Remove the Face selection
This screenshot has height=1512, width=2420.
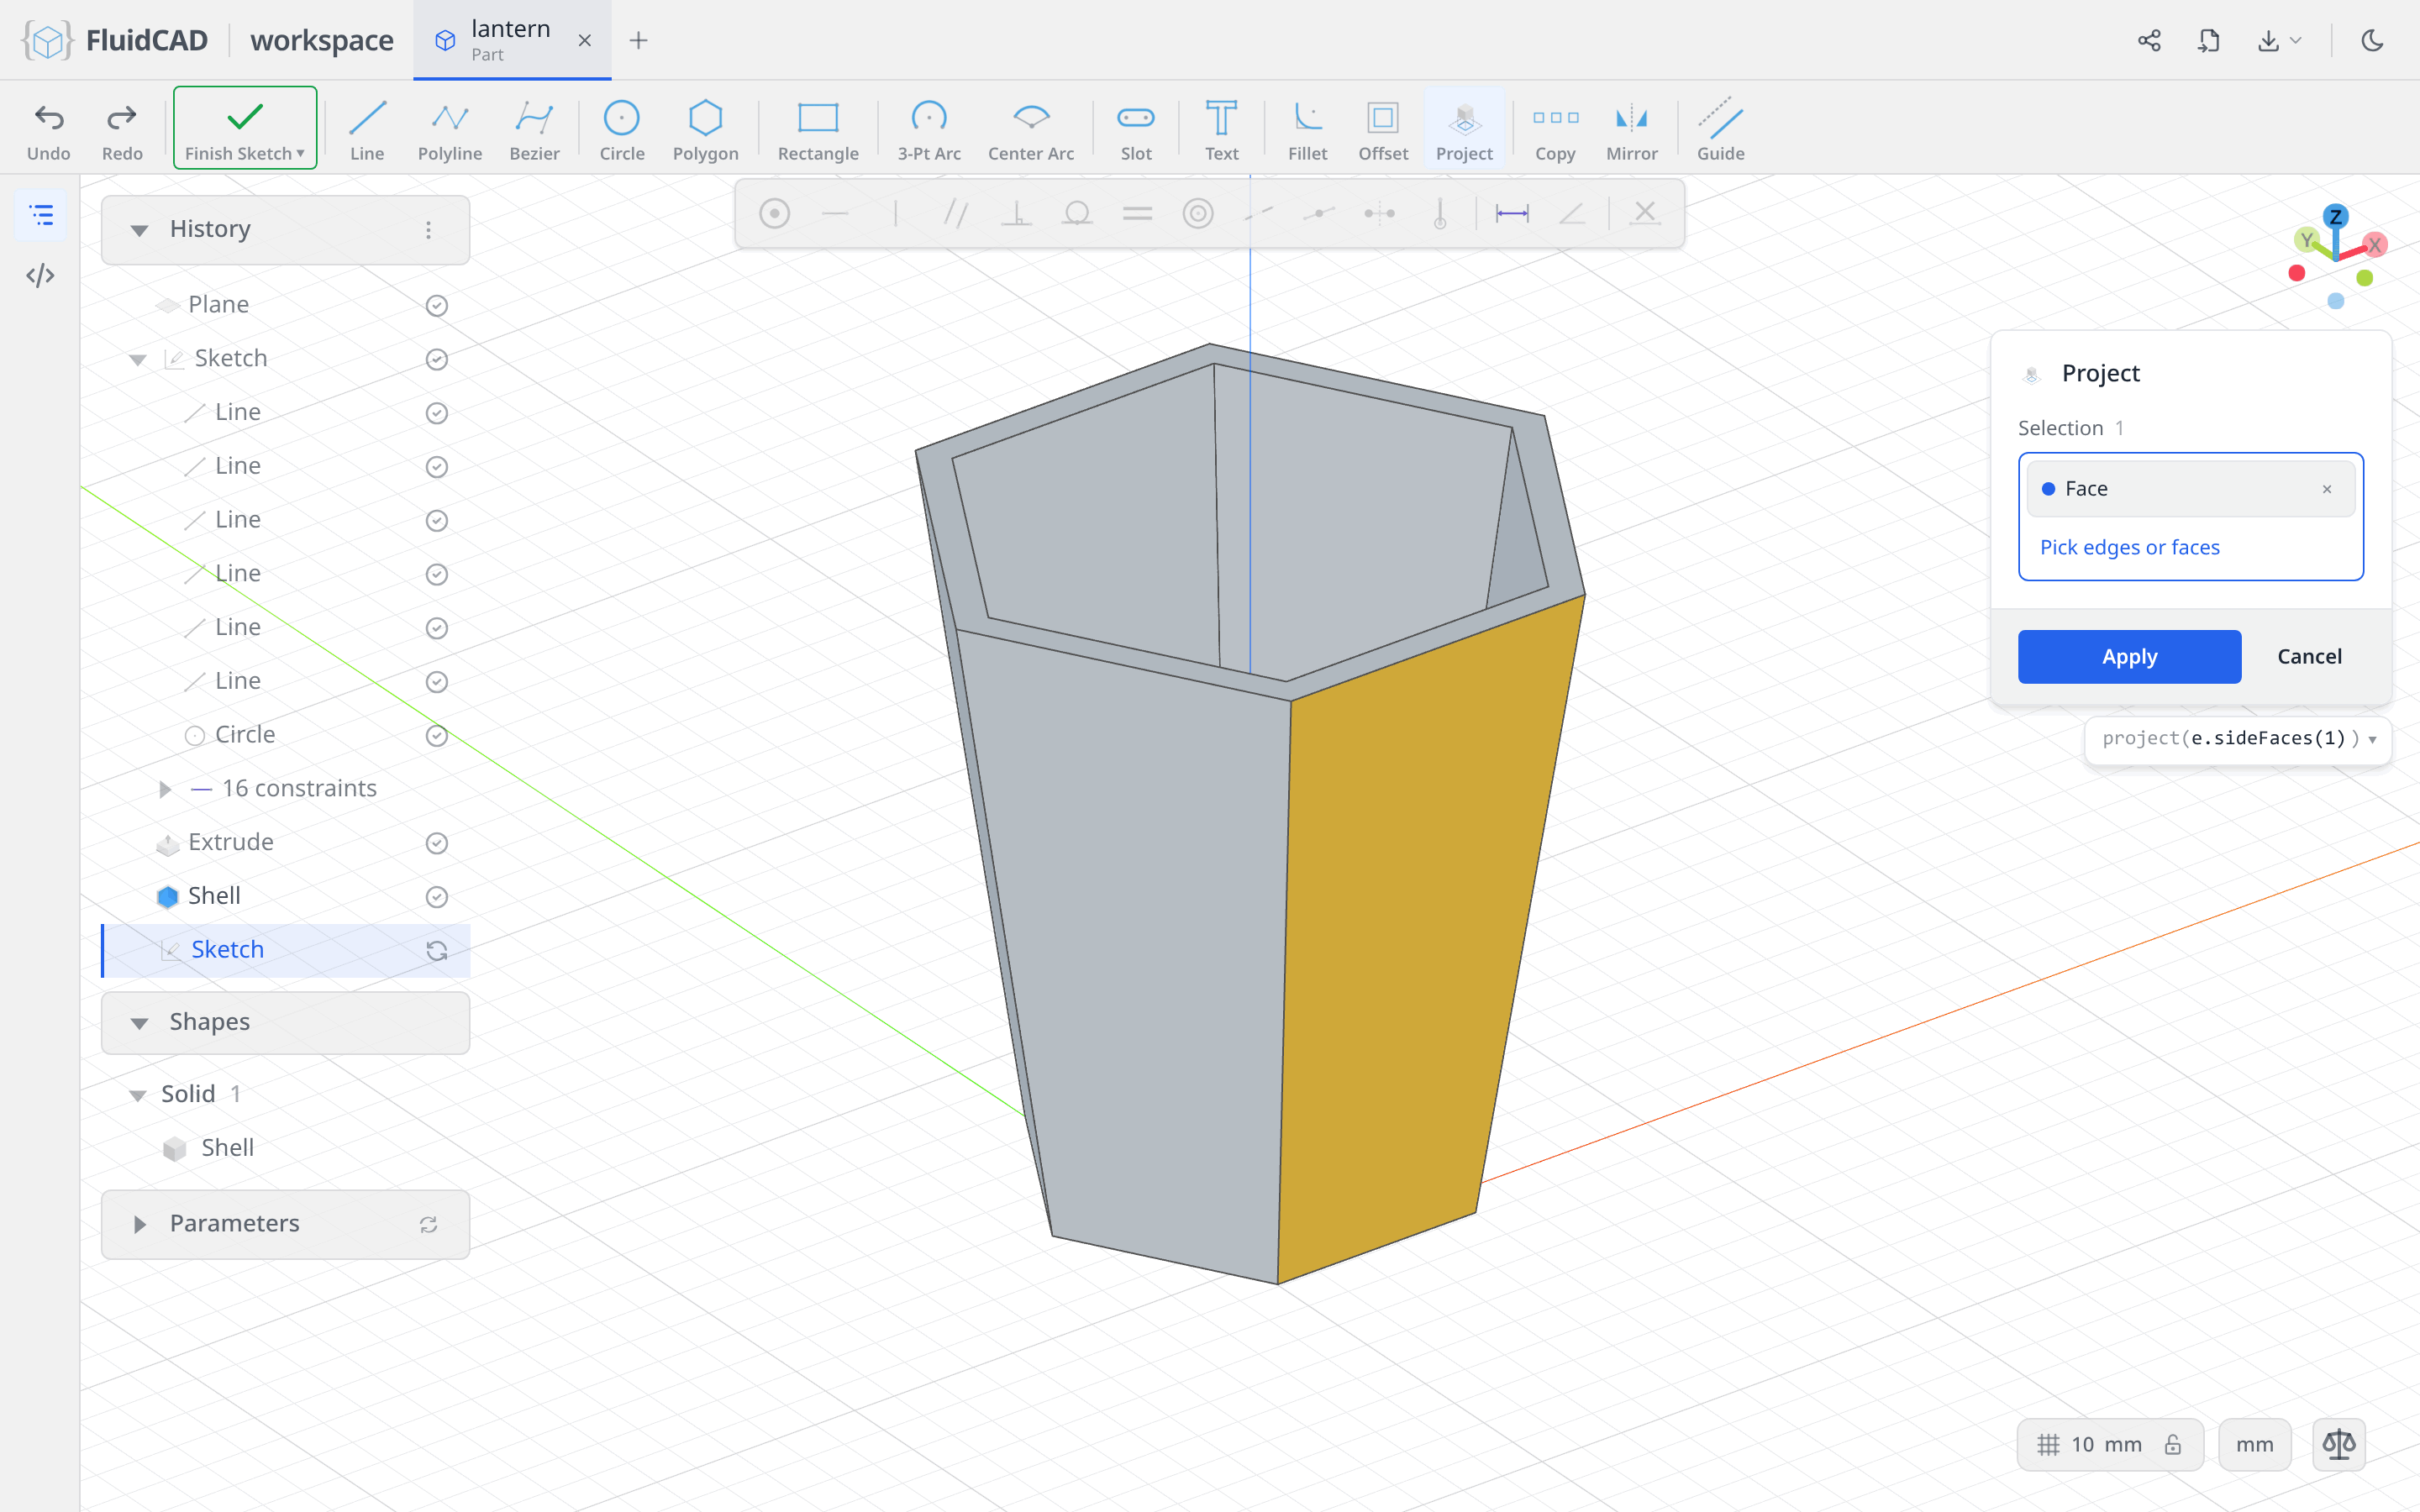click(x=2327, y=489)
